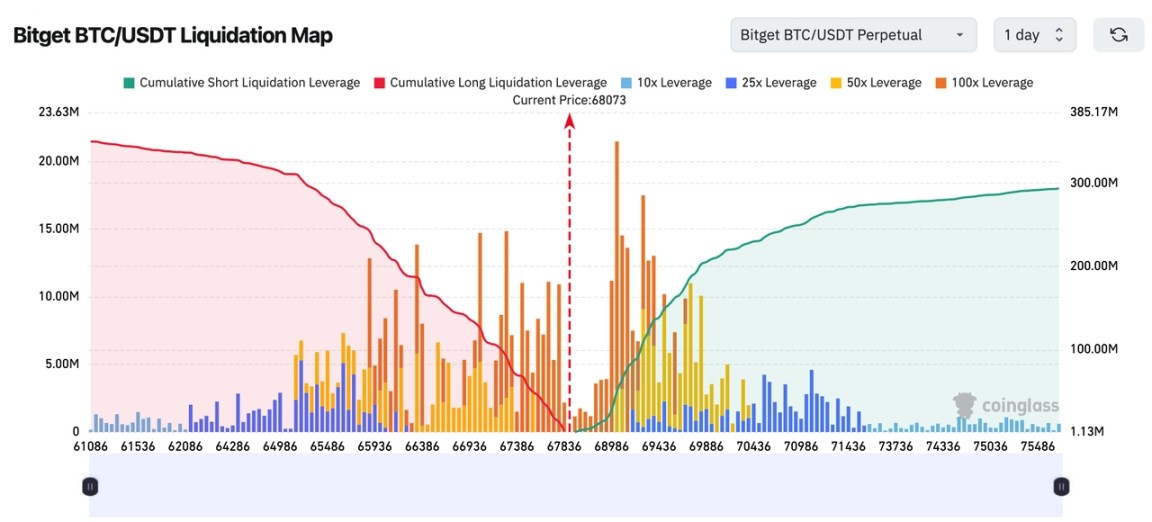
Task: Click the red dashed current price arrow
Action: click(570, 122)
